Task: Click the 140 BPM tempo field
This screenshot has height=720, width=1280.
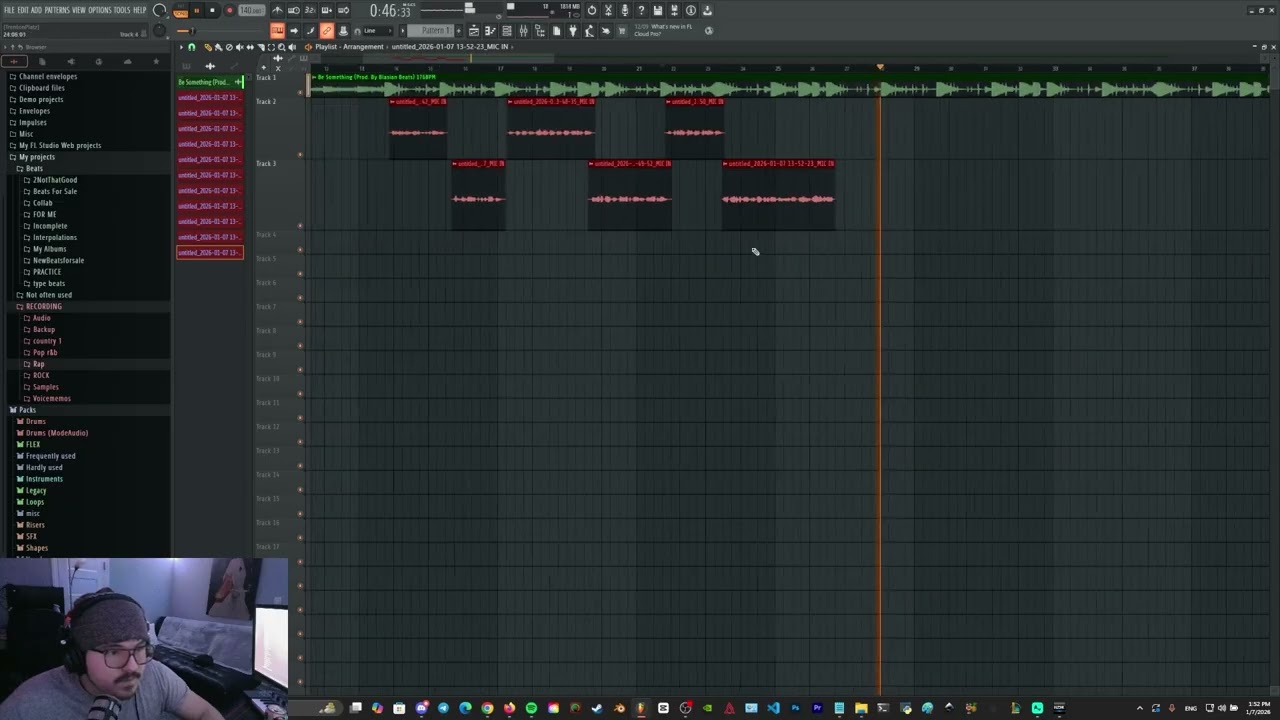Action: (x=252, y=10)
